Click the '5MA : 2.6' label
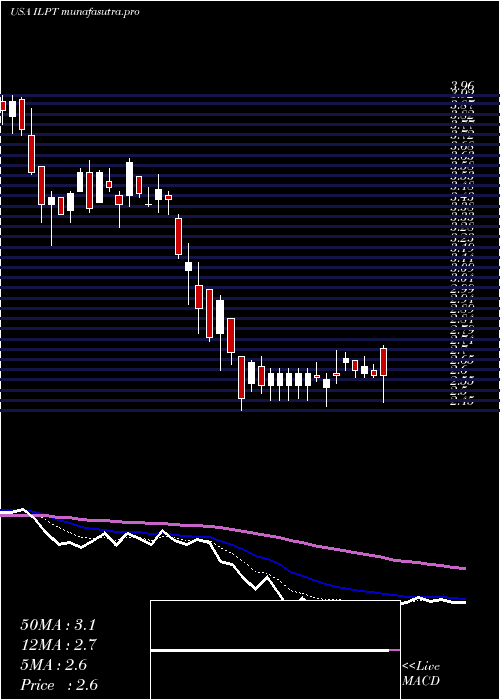 (54, 665)
